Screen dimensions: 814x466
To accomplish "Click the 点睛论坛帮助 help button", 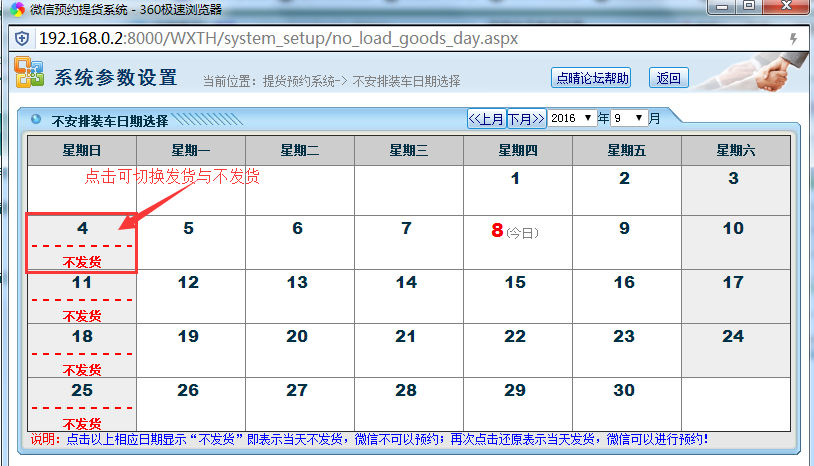I will click(592, 78).
